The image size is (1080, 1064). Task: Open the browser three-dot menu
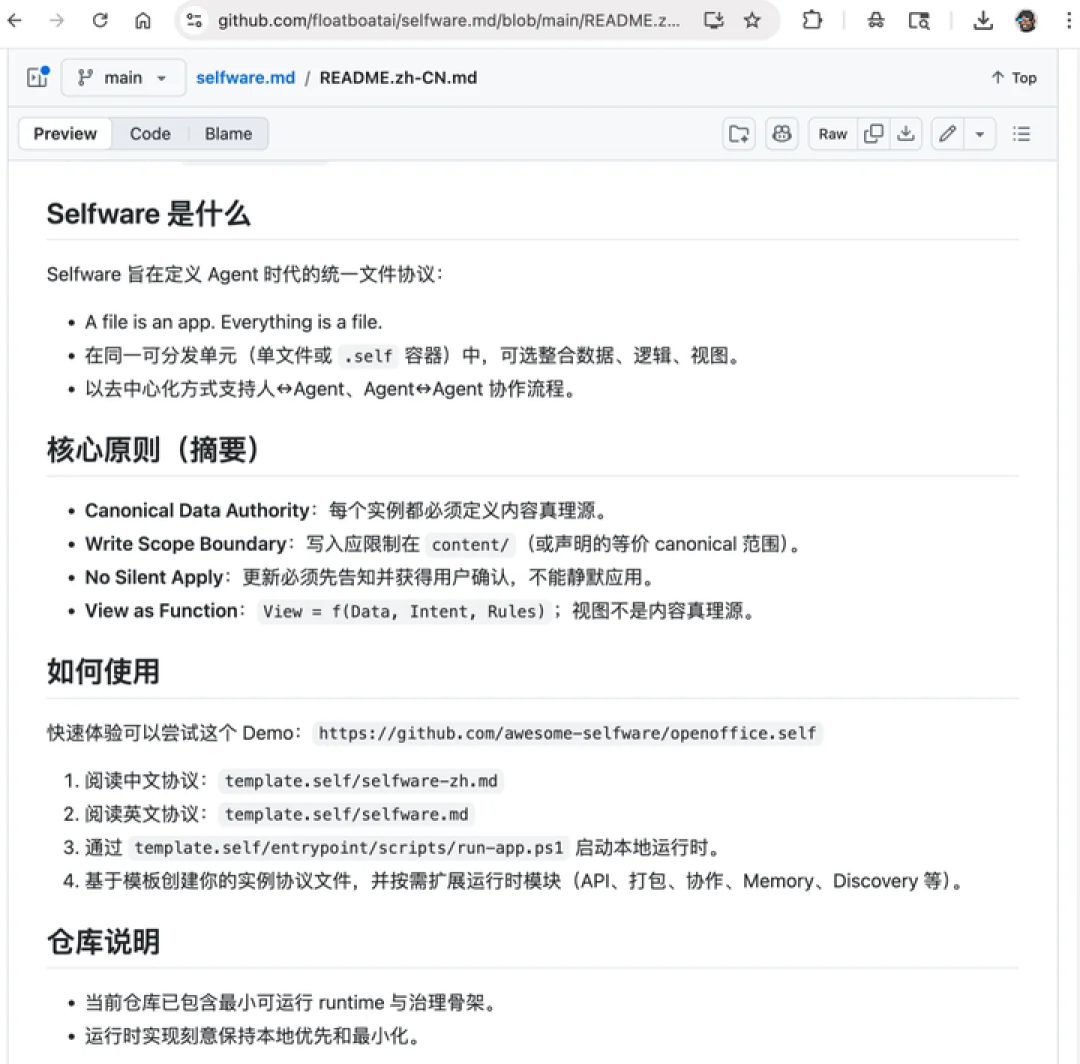tap(1068, 21)
